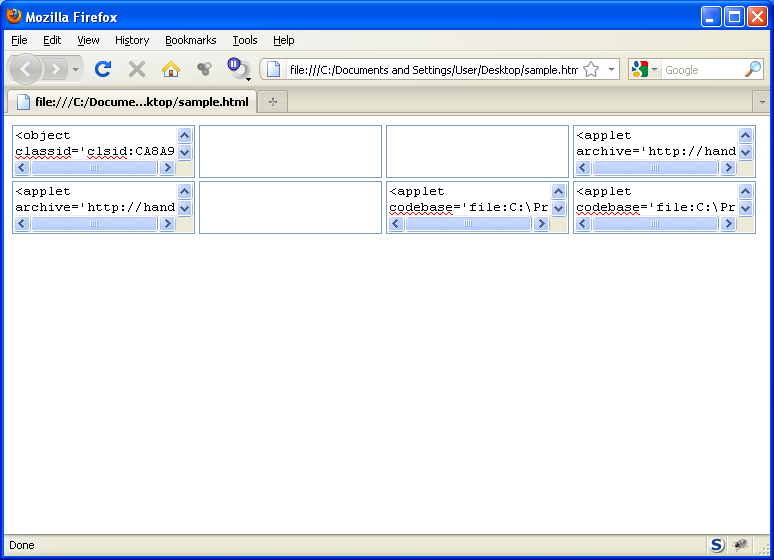The width and height of the screenshot is (774, 560).
Task: Click the blue S status bar icon
Action: point(717,545)
